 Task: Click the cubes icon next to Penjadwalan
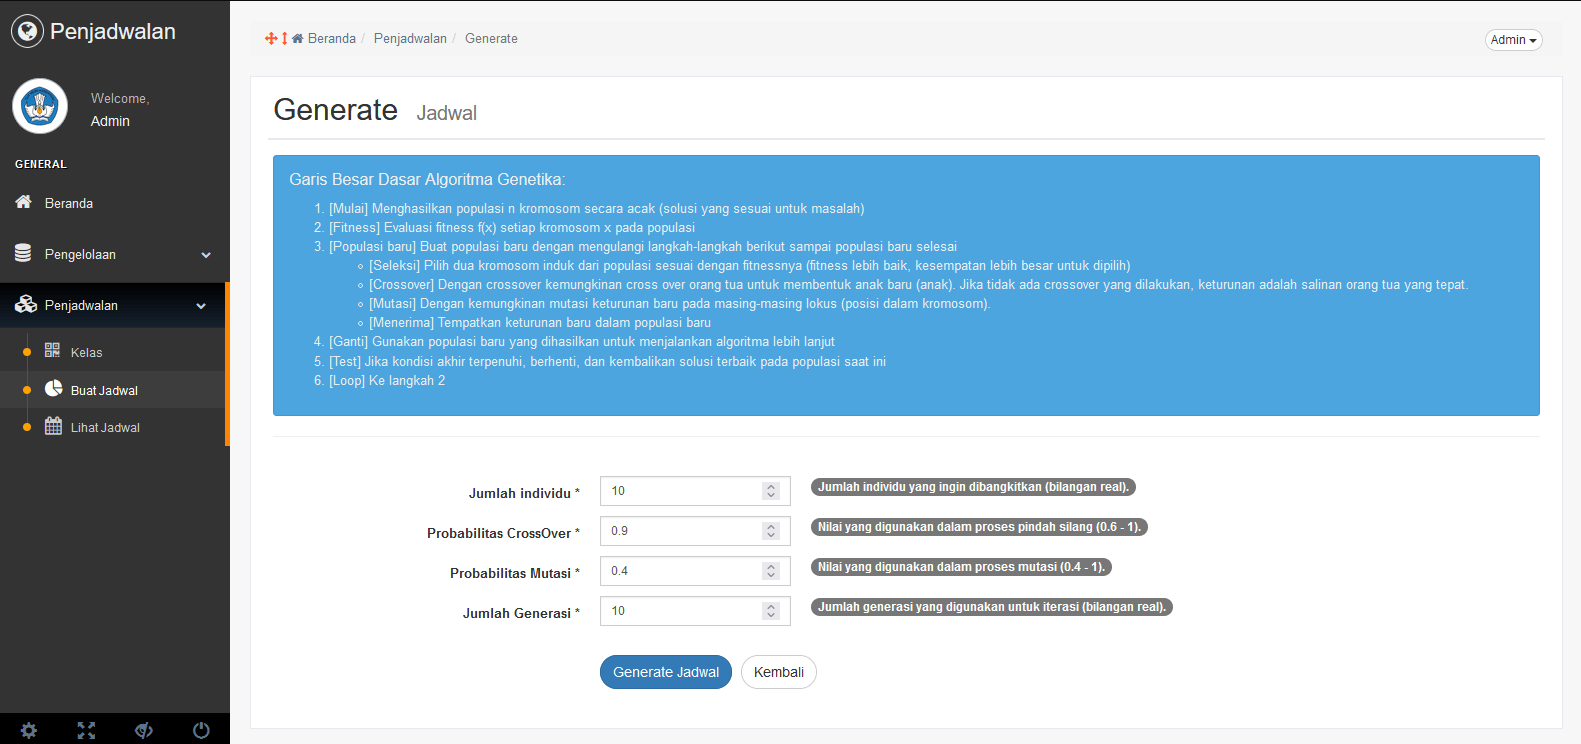pyautogui.click(x=26, y=304)
